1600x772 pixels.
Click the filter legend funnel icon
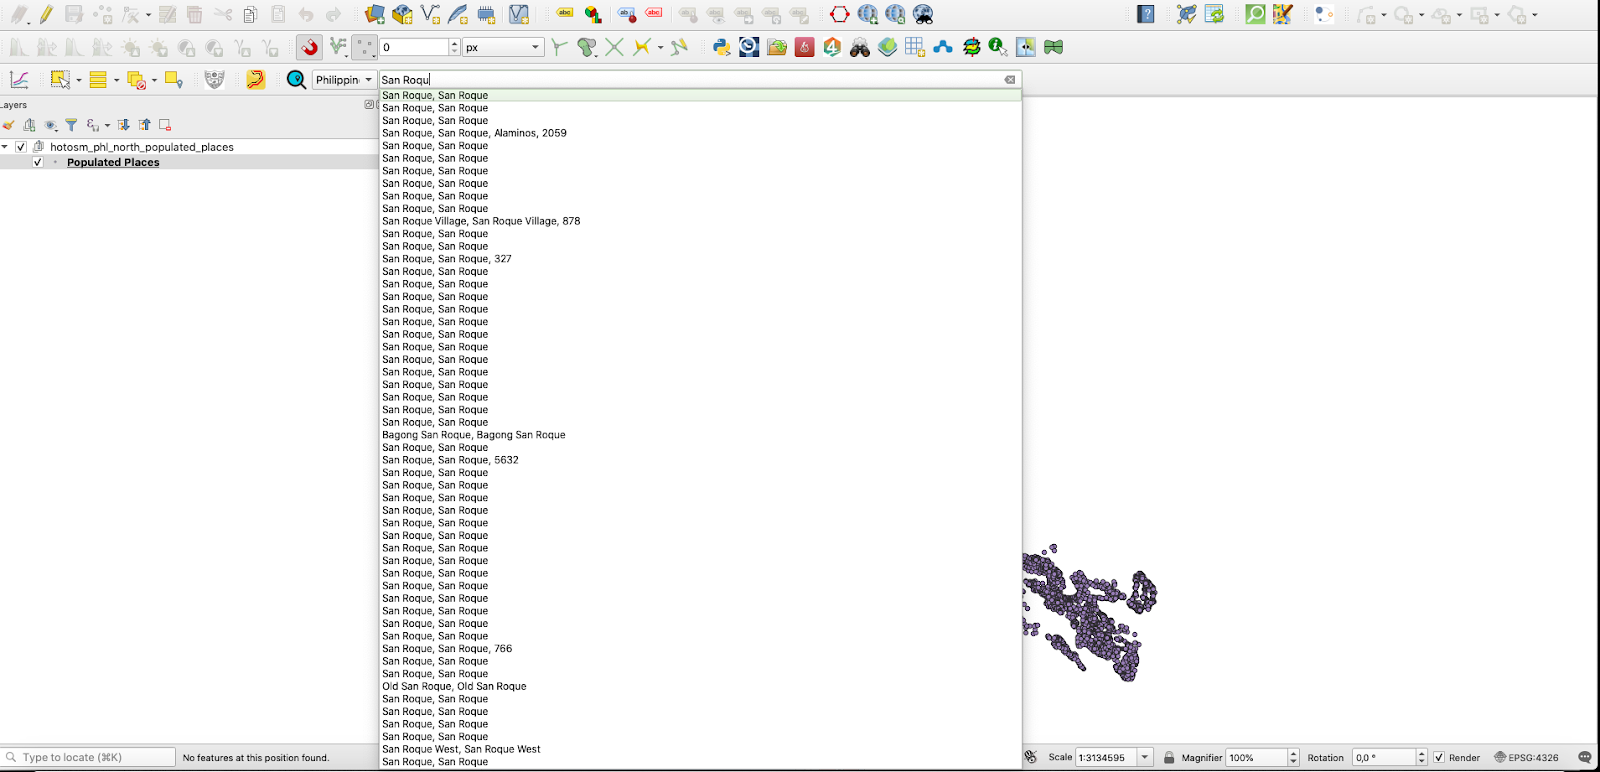click(71, 125)
